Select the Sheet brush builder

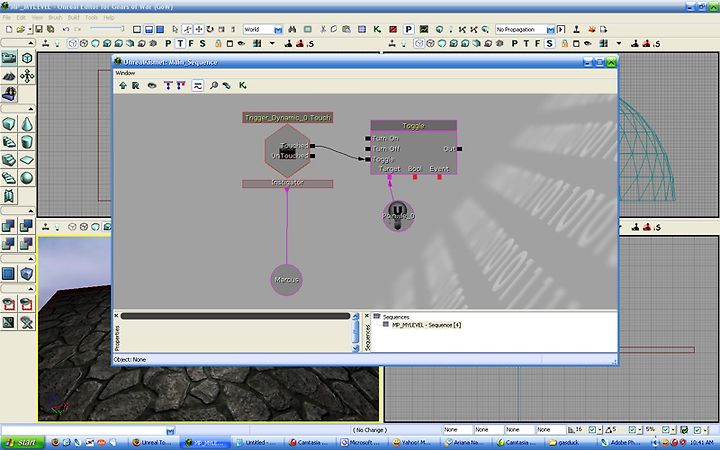(x=27, y=160)
